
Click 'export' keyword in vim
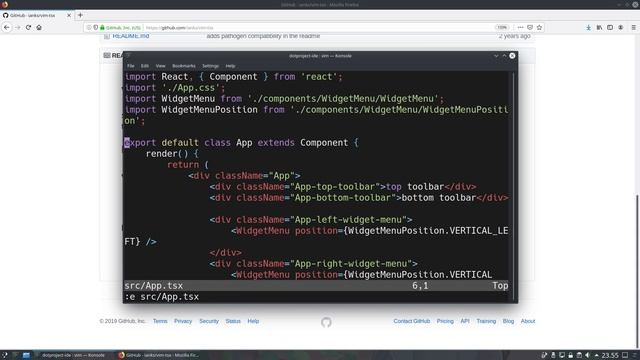coord(140,143)
